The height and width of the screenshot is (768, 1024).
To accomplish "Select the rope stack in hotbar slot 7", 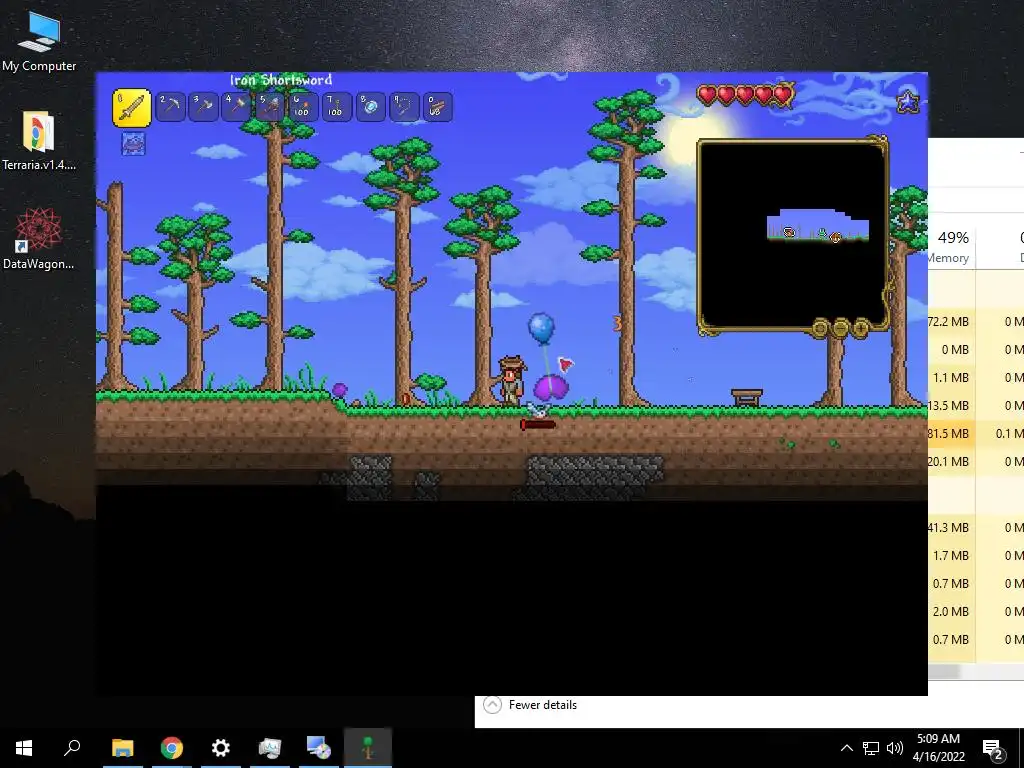I will [x=336, y=106].
